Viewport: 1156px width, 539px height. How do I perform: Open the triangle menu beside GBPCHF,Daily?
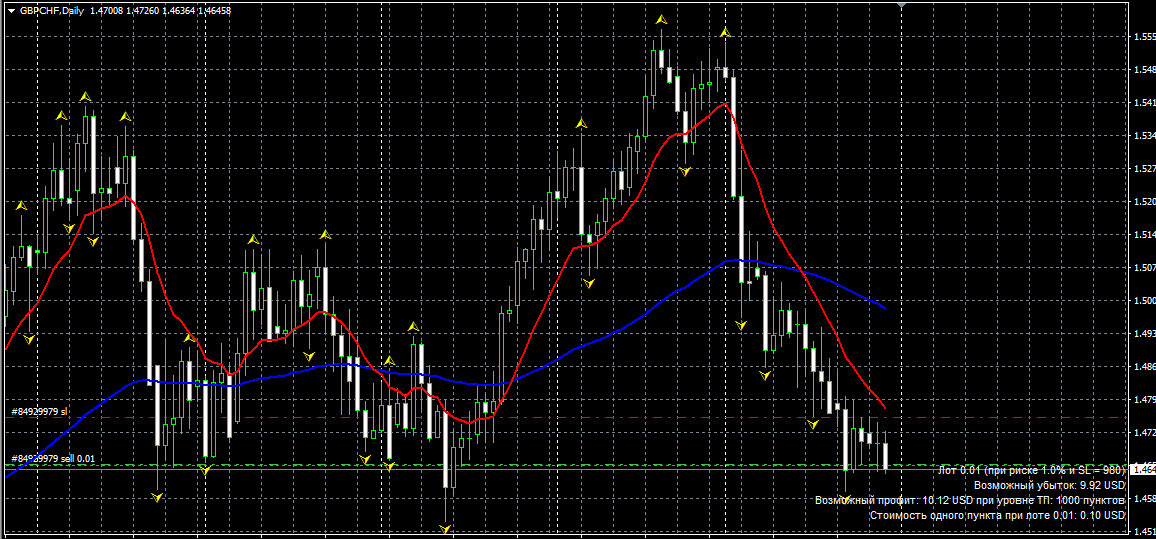pos(10,12)
